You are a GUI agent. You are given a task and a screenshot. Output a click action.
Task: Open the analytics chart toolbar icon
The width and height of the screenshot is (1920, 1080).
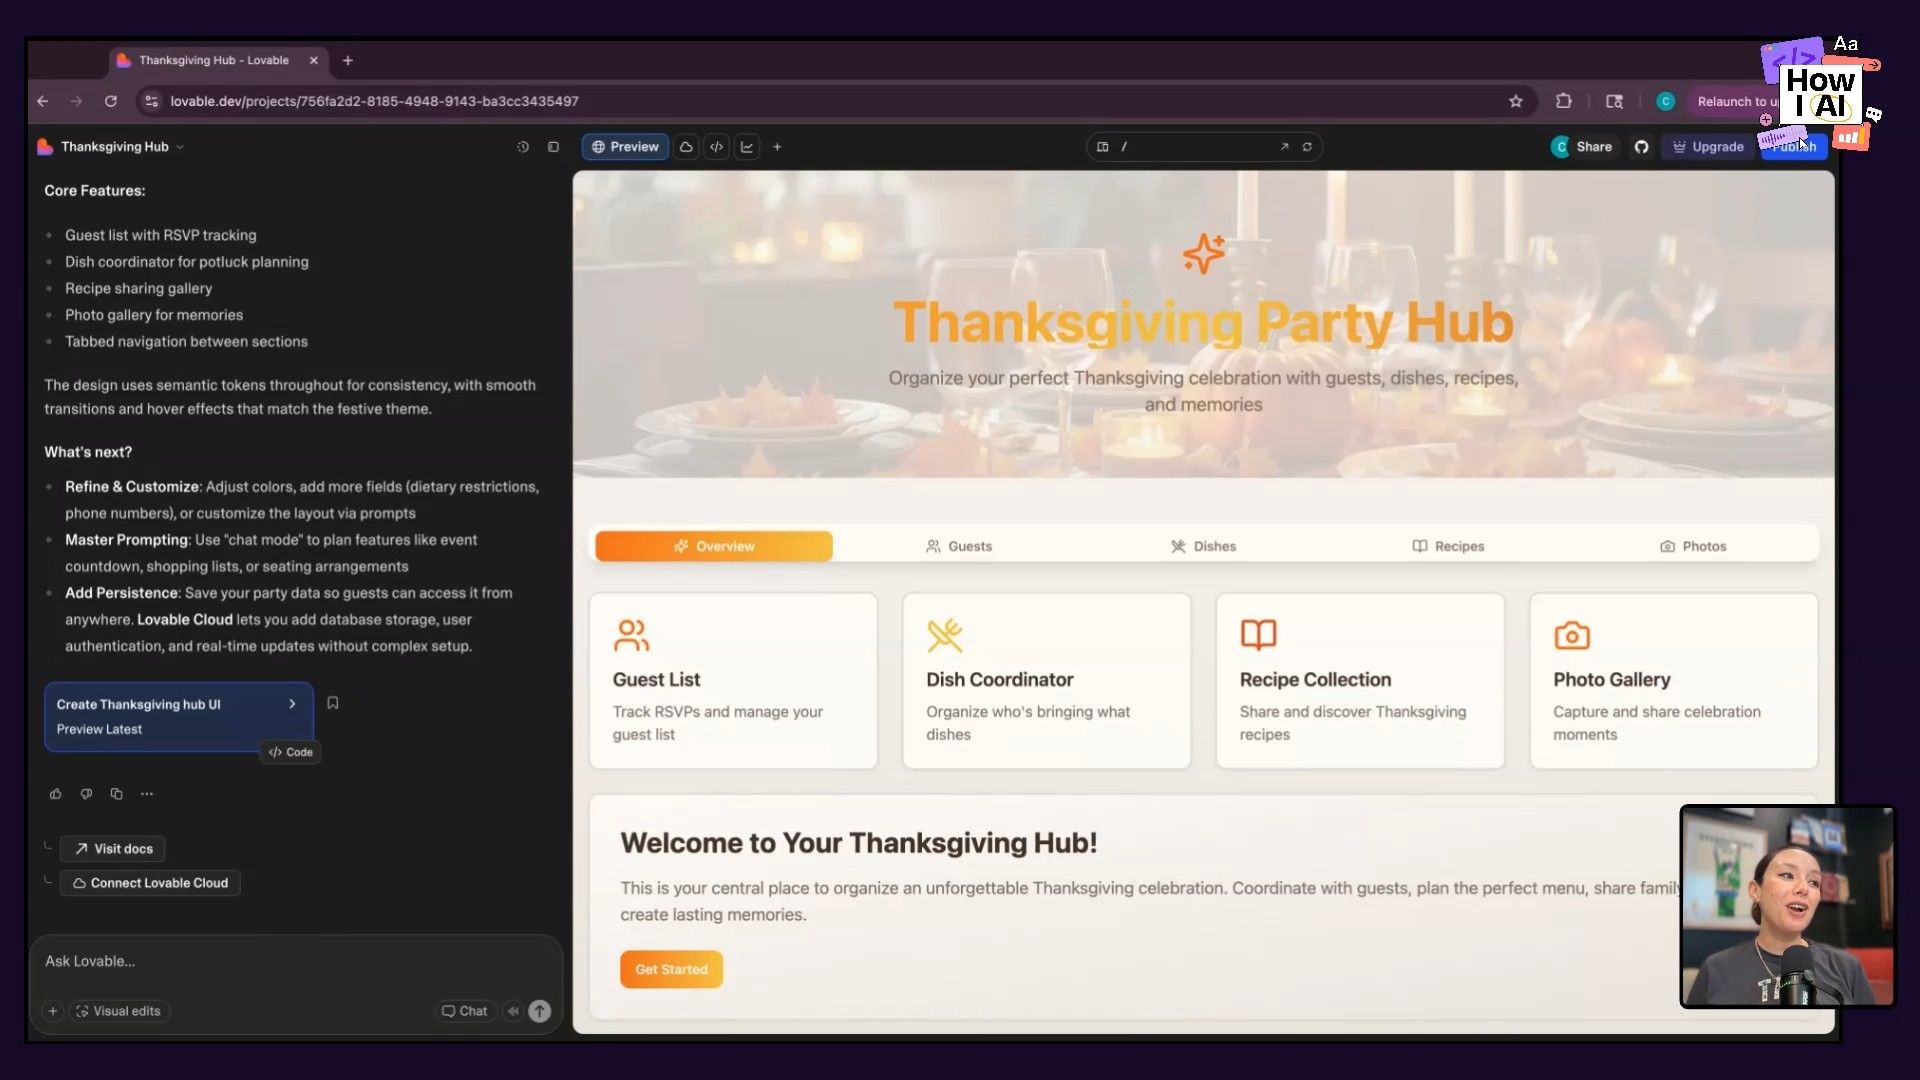[747, 147]
